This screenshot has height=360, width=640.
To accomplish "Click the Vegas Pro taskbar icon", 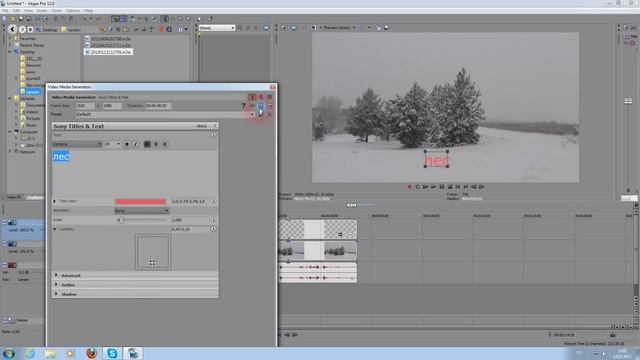I will (x=133, y=353).
